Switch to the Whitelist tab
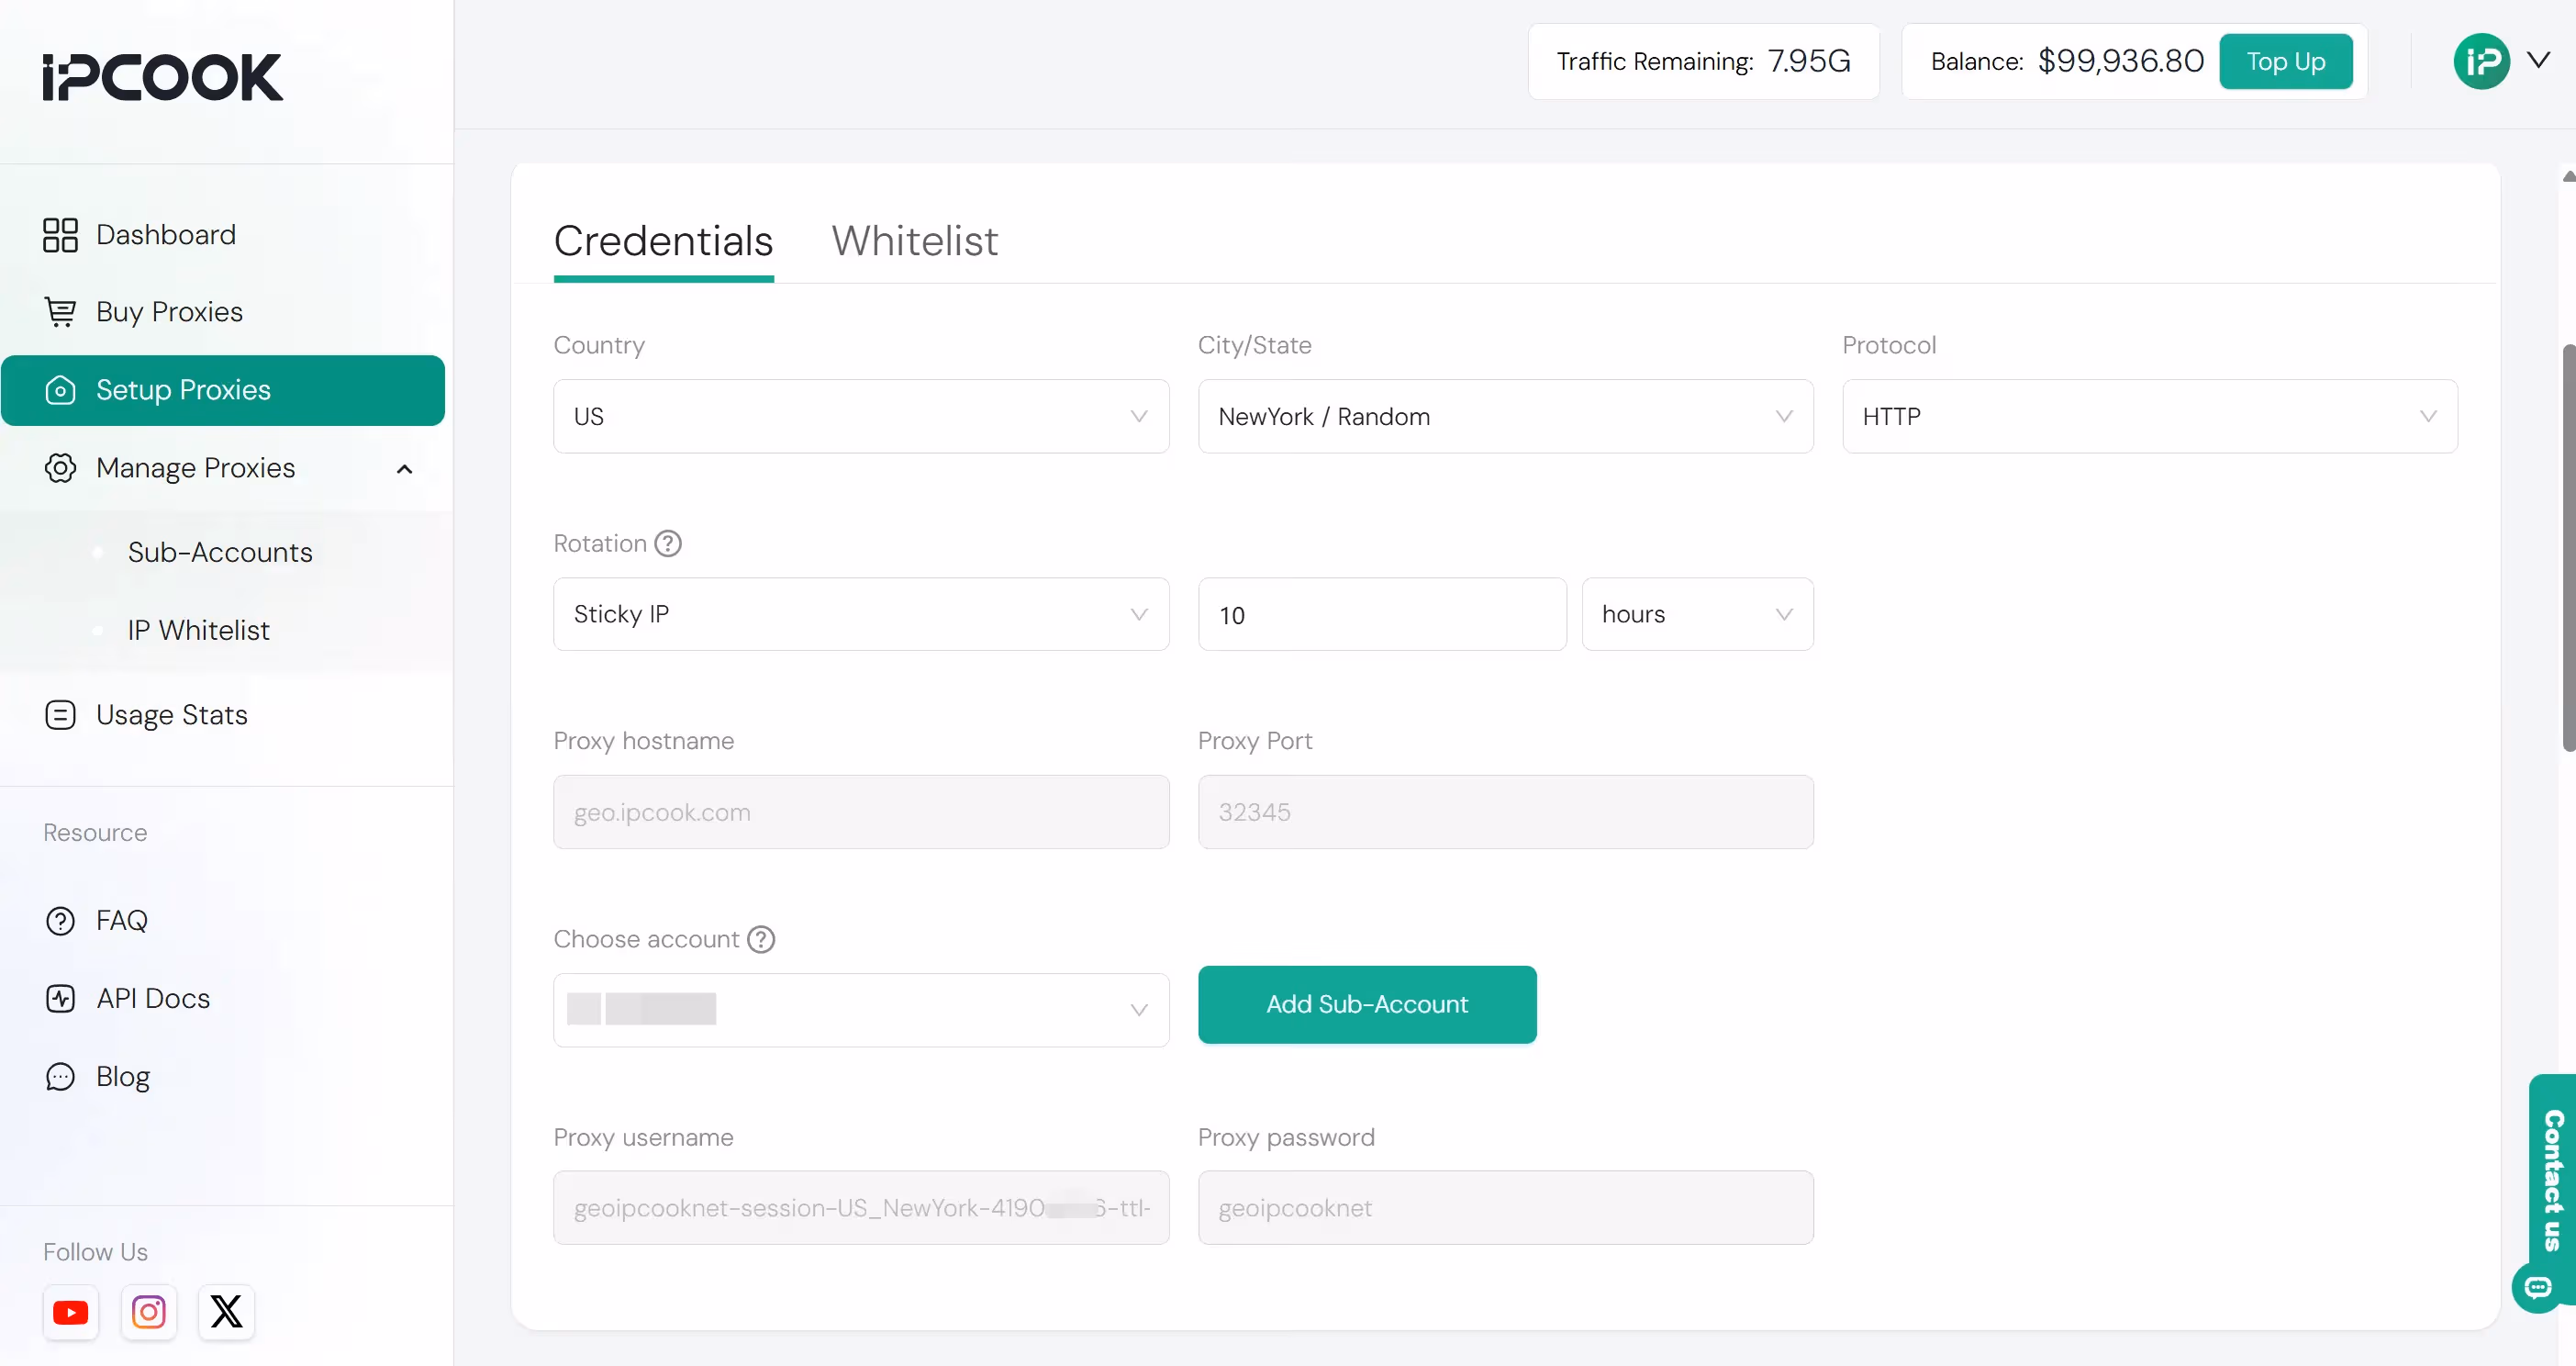Viewport: 2576px width, 1366px height. pyautogui.click(x=914, y=241)
